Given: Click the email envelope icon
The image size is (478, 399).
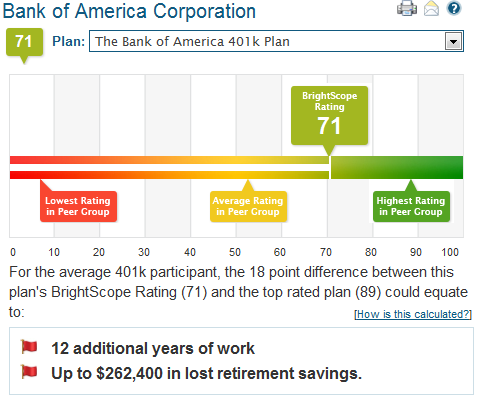Looking at the screenshot, I should pyautogui.click(x=431, y=8).
